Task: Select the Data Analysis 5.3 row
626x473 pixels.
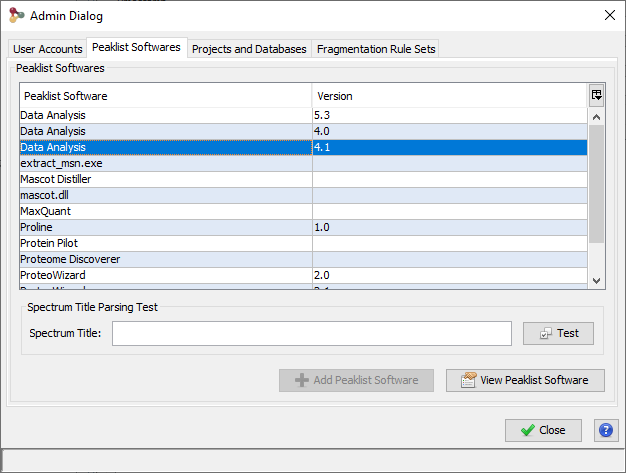Action: point(303,115)
